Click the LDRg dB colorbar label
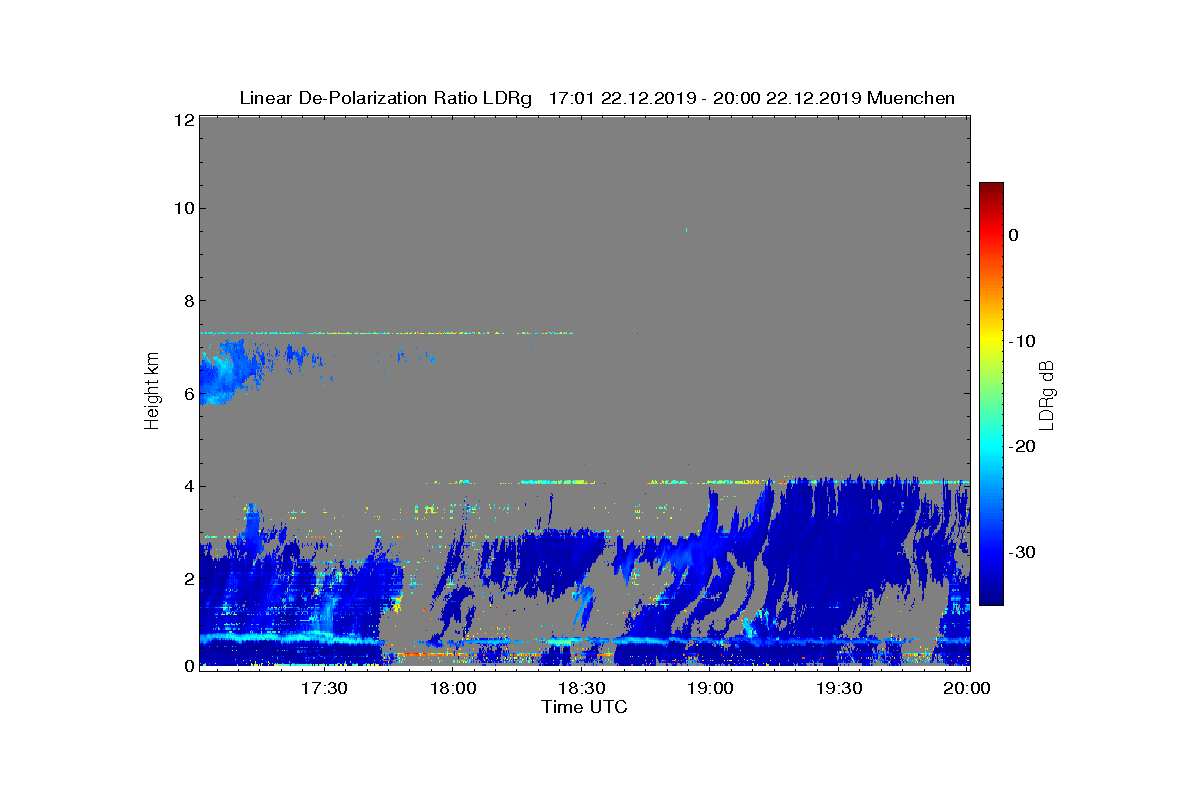 click(1046, 394)
